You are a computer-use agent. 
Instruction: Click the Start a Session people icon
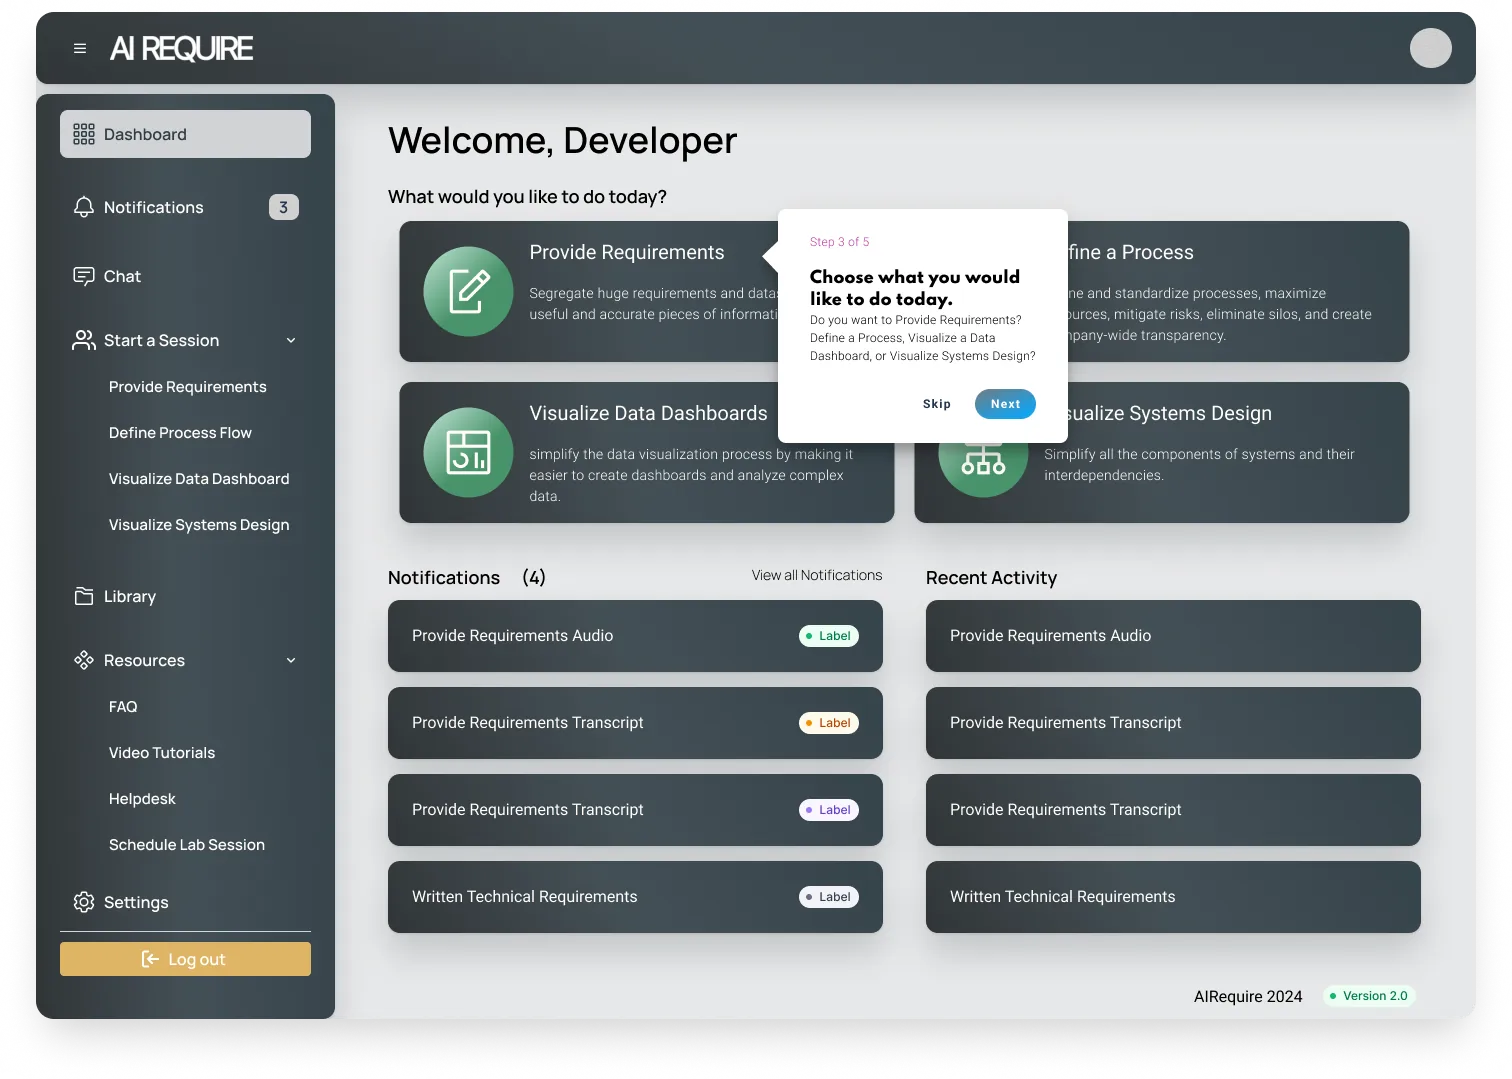click(x=84, y=340)
